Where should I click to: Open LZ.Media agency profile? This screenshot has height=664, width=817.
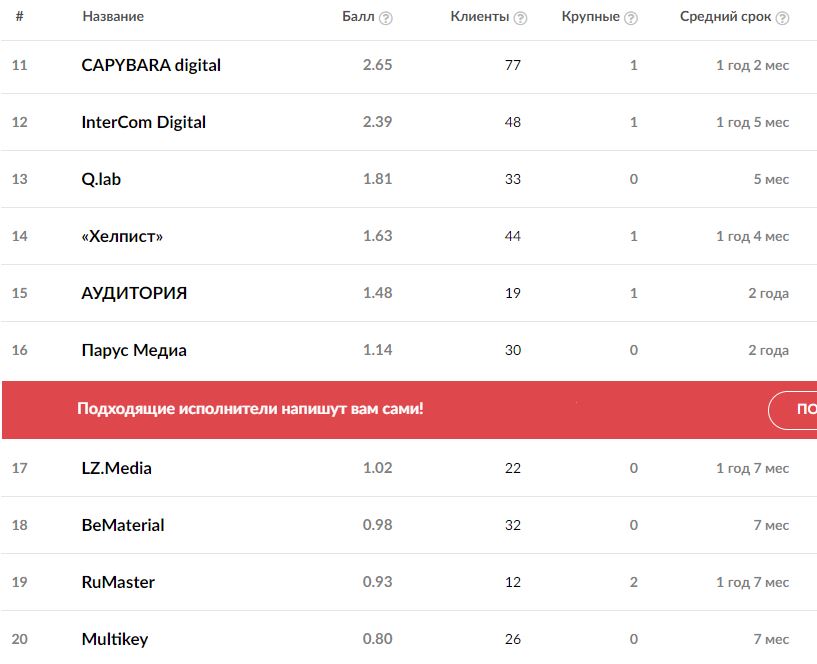116,468
